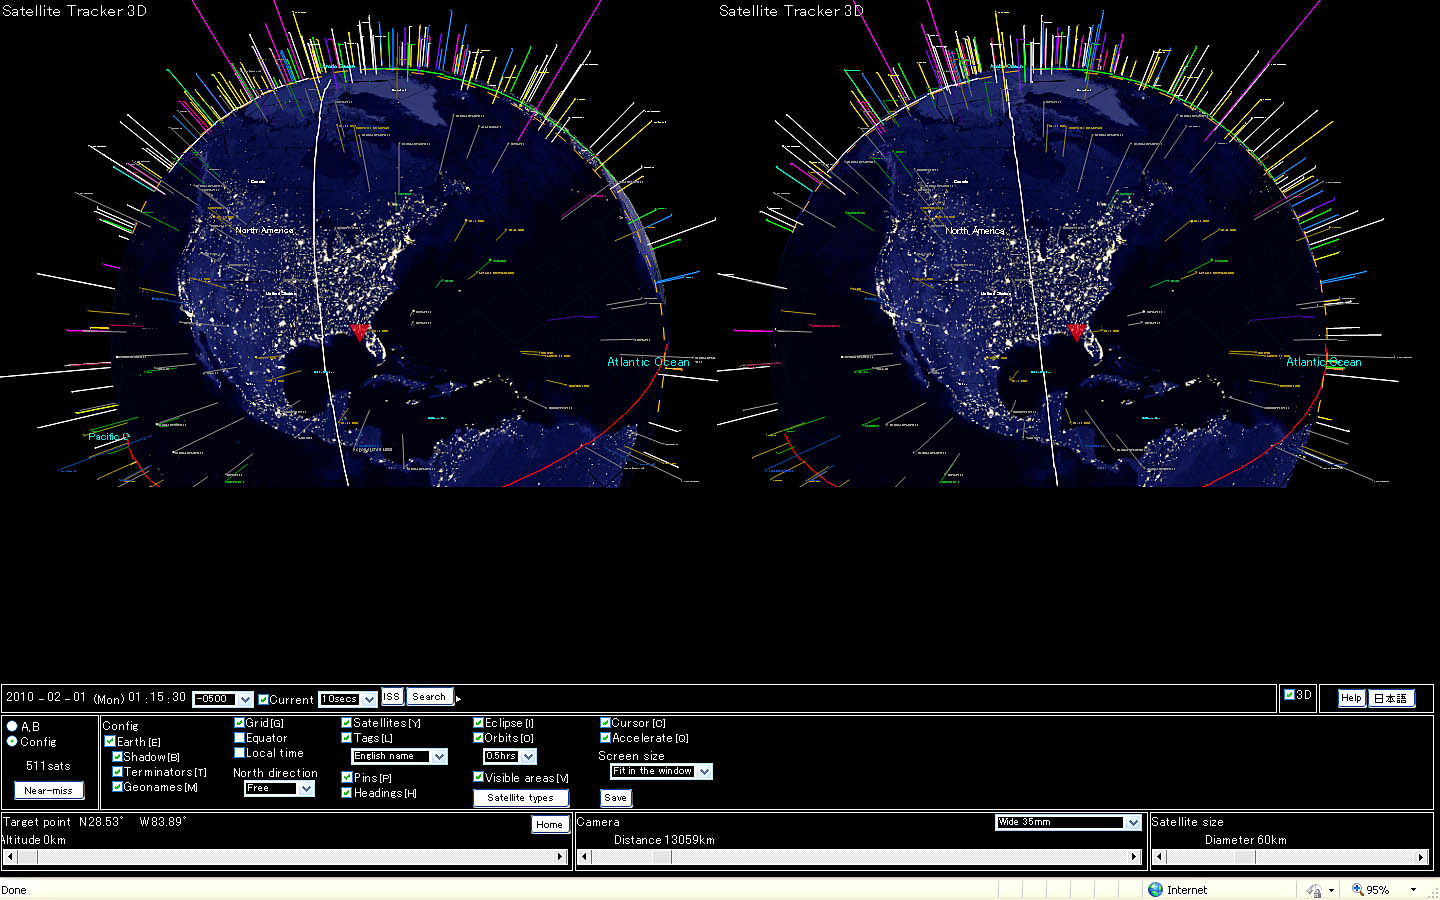Screen dimensions: 1440x900
Task: Click the Altitude slider track
Action: tap(285, 857)
